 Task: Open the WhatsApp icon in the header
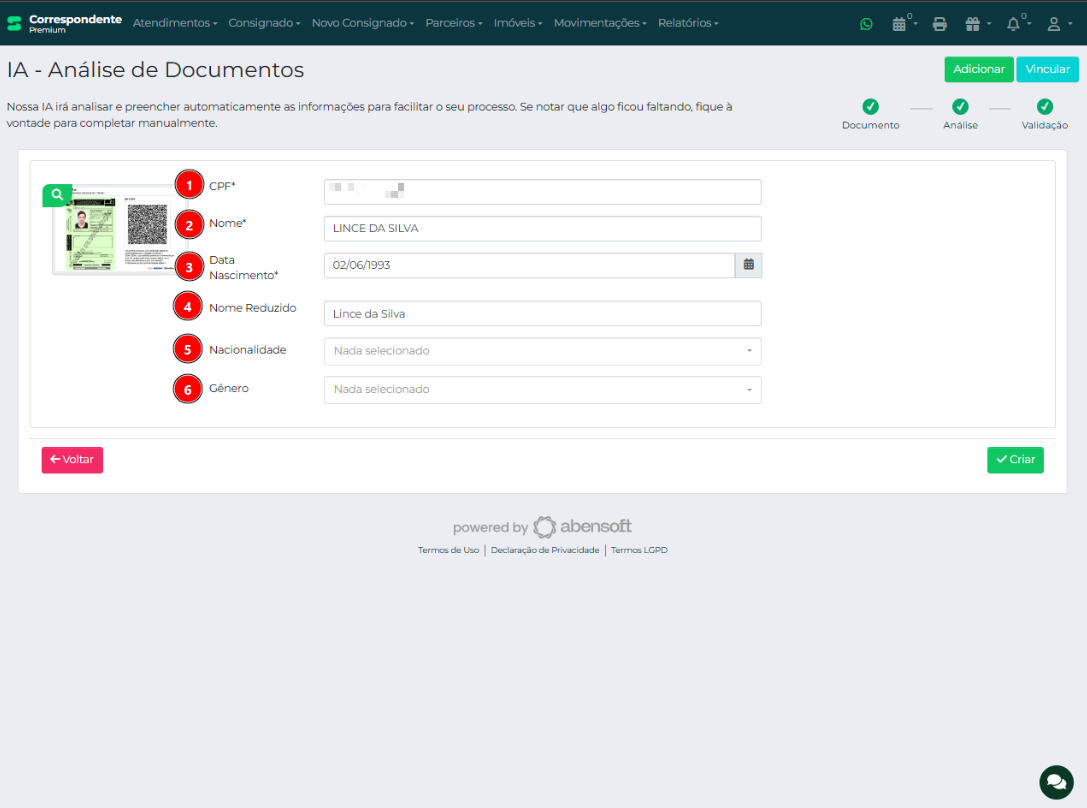pyautogui.click(x=866, y=24)
